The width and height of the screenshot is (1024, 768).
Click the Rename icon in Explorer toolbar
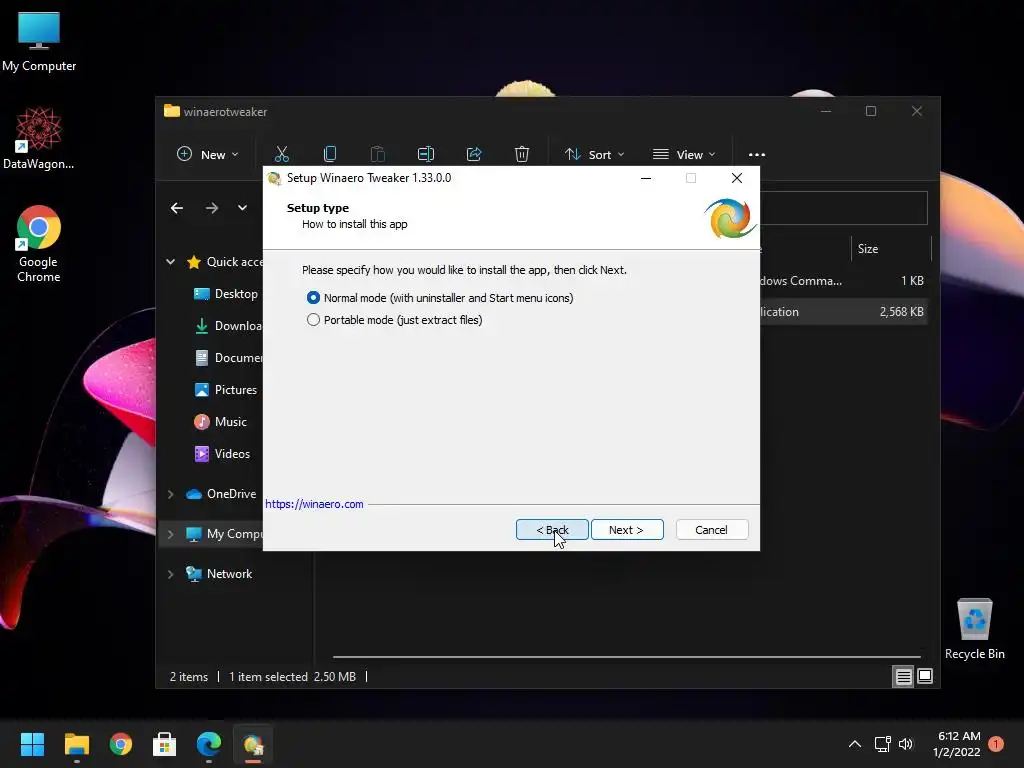[426, 154]
